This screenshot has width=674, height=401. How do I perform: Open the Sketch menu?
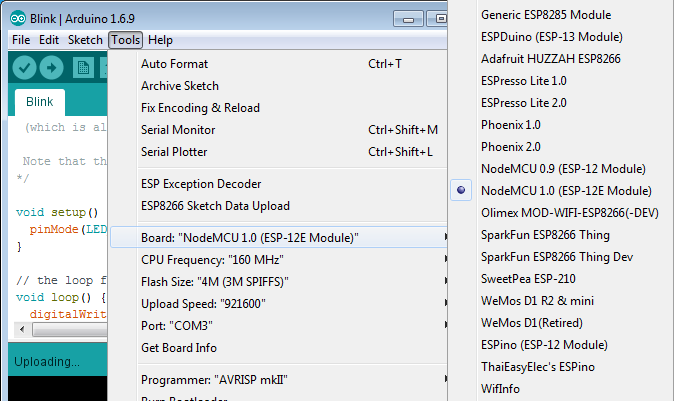[85, 40]
